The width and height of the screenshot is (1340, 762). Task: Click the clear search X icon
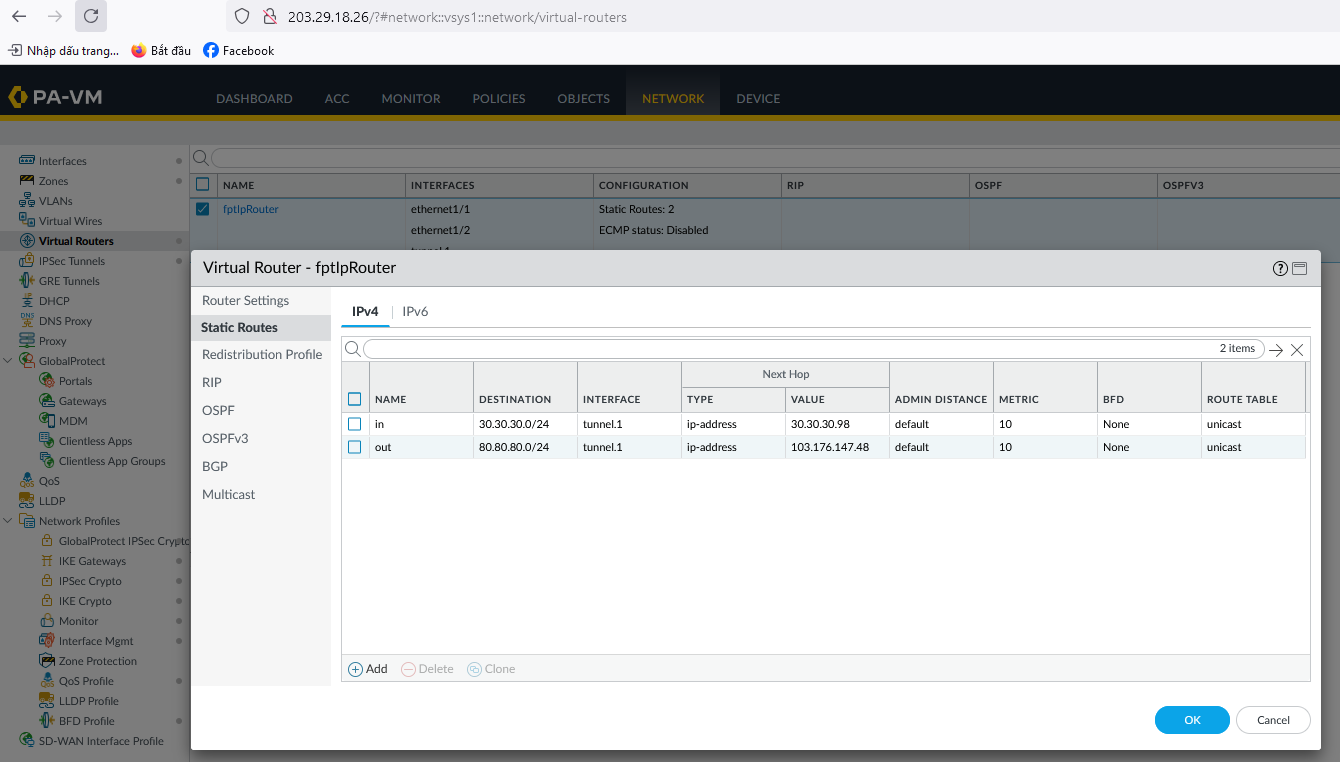[x=1297, y=350]
